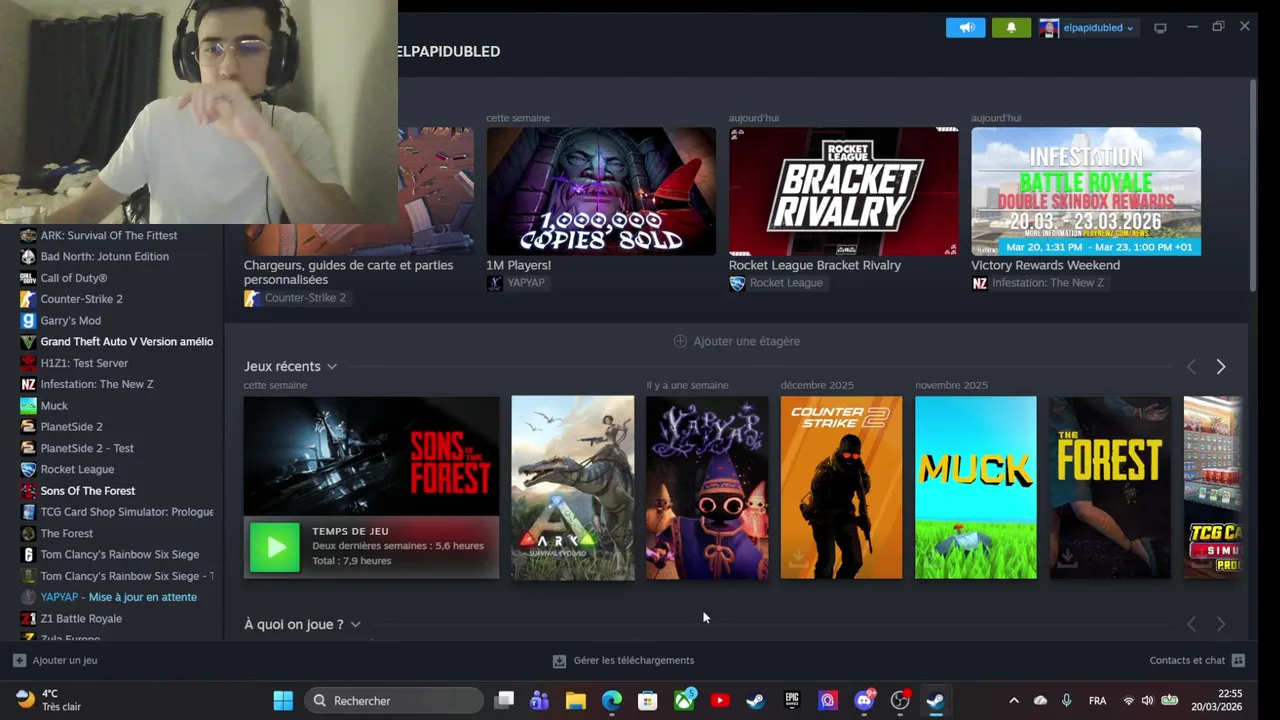
Task: Open the ARK Survival Evolved cover
Action: [573, 488]
